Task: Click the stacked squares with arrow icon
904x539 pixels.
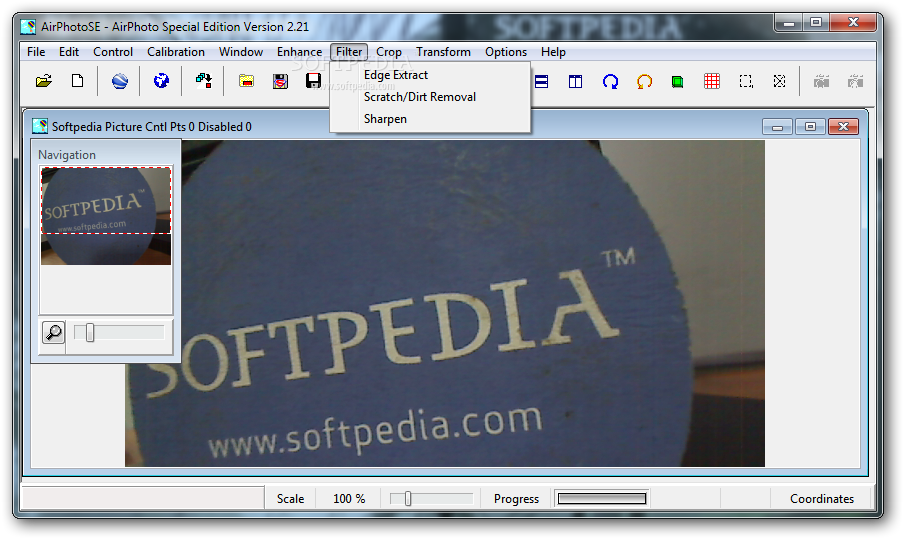Action: 204,81
